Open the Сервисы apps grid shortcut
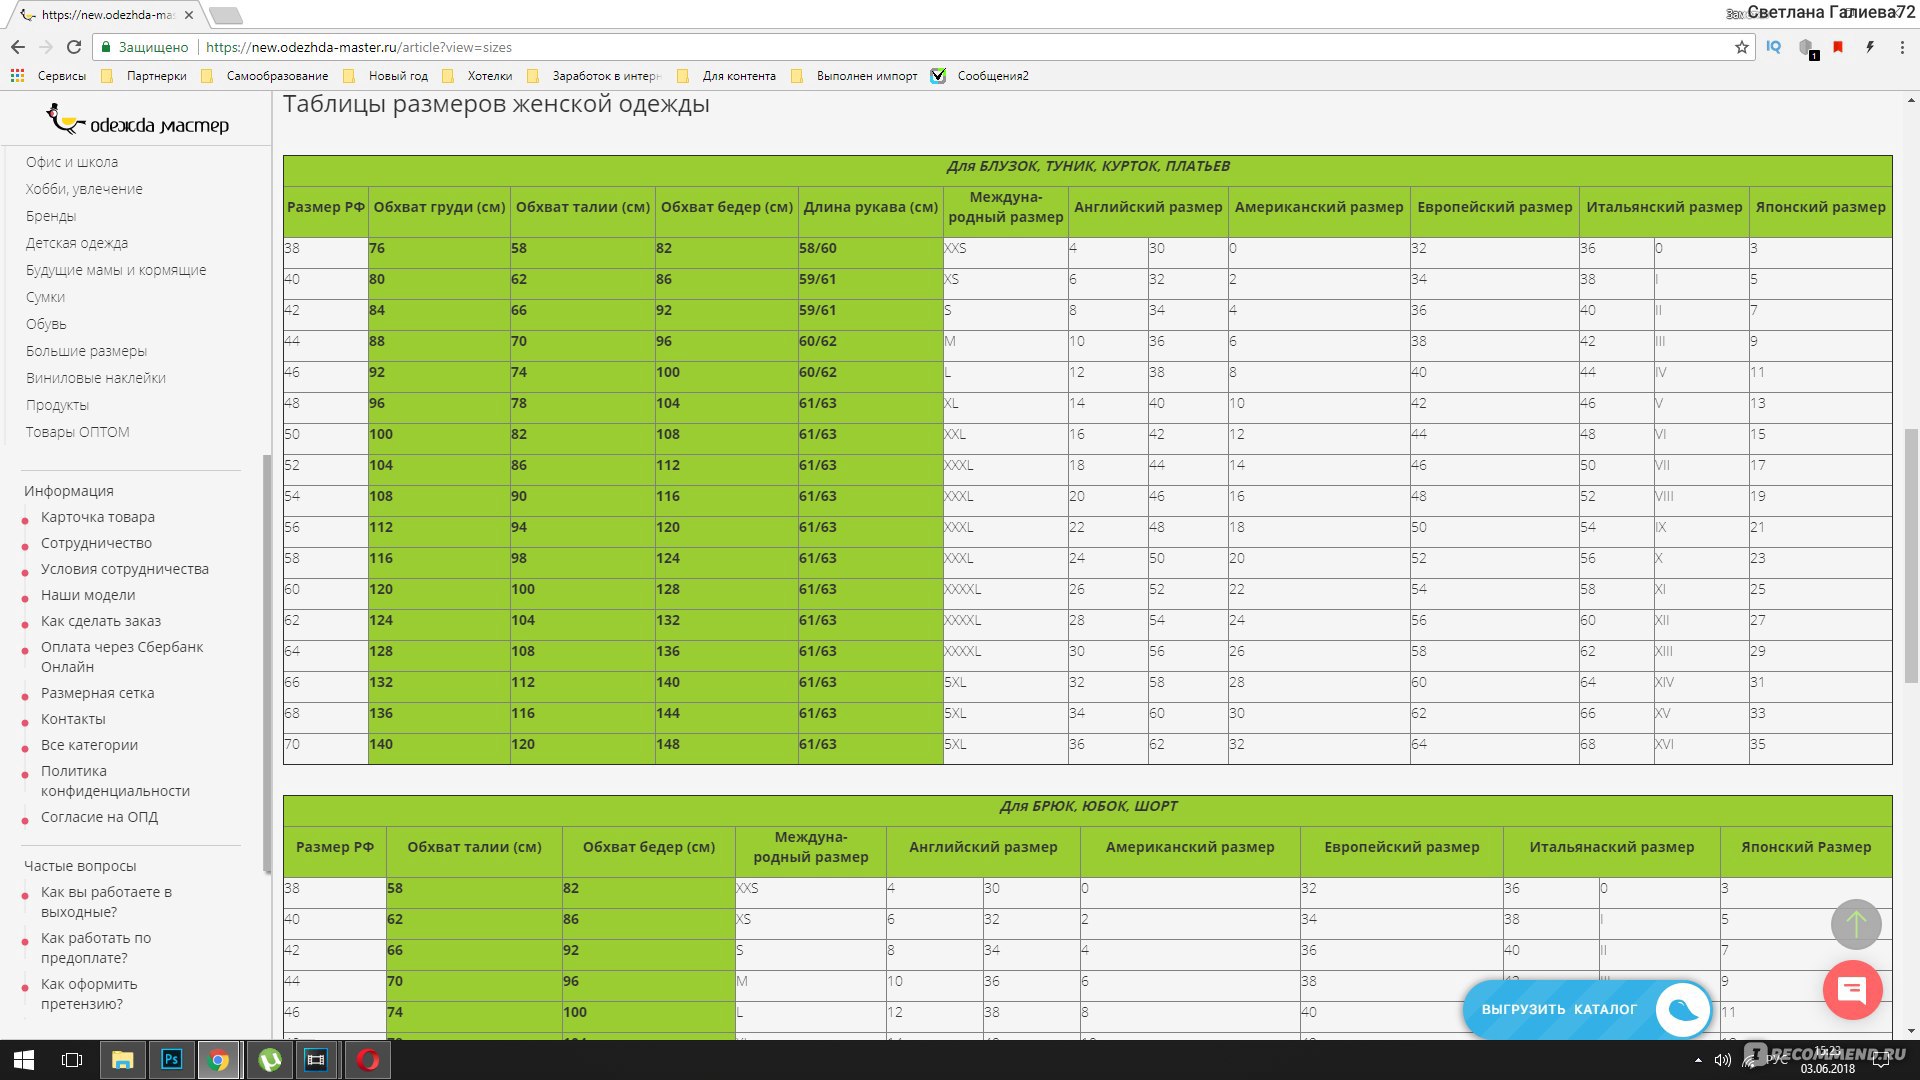 (x=48, y=76)
